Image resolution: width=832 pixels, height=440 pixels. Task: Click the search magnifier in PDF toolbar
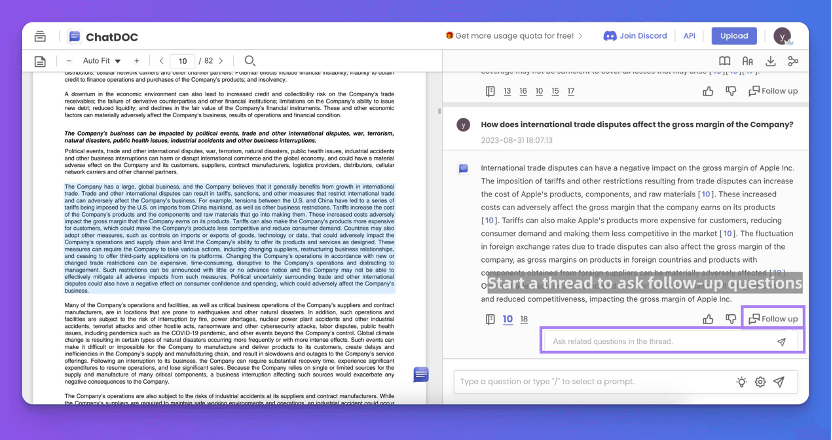(250, 61)
